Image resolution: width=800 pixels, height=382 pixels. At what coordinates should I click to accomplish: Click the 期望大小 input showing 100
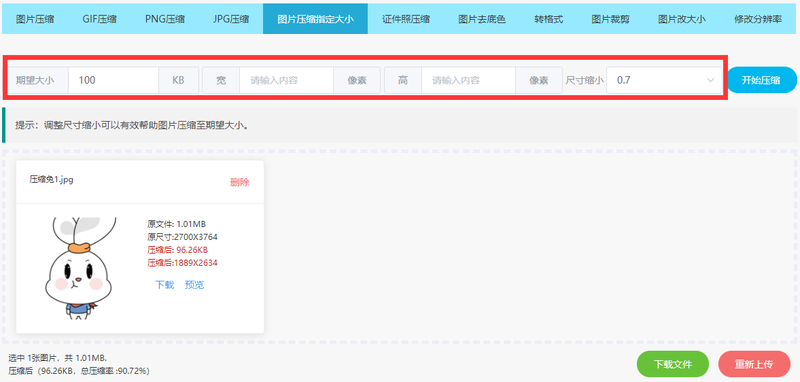[113, 80]
